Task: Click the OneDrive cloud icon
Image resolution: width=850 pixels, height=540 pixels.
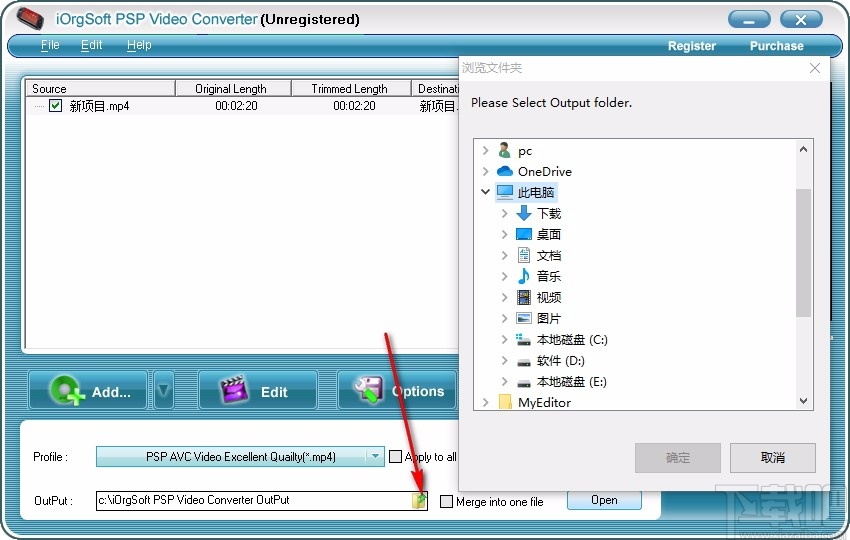Action: coord(505,171)
